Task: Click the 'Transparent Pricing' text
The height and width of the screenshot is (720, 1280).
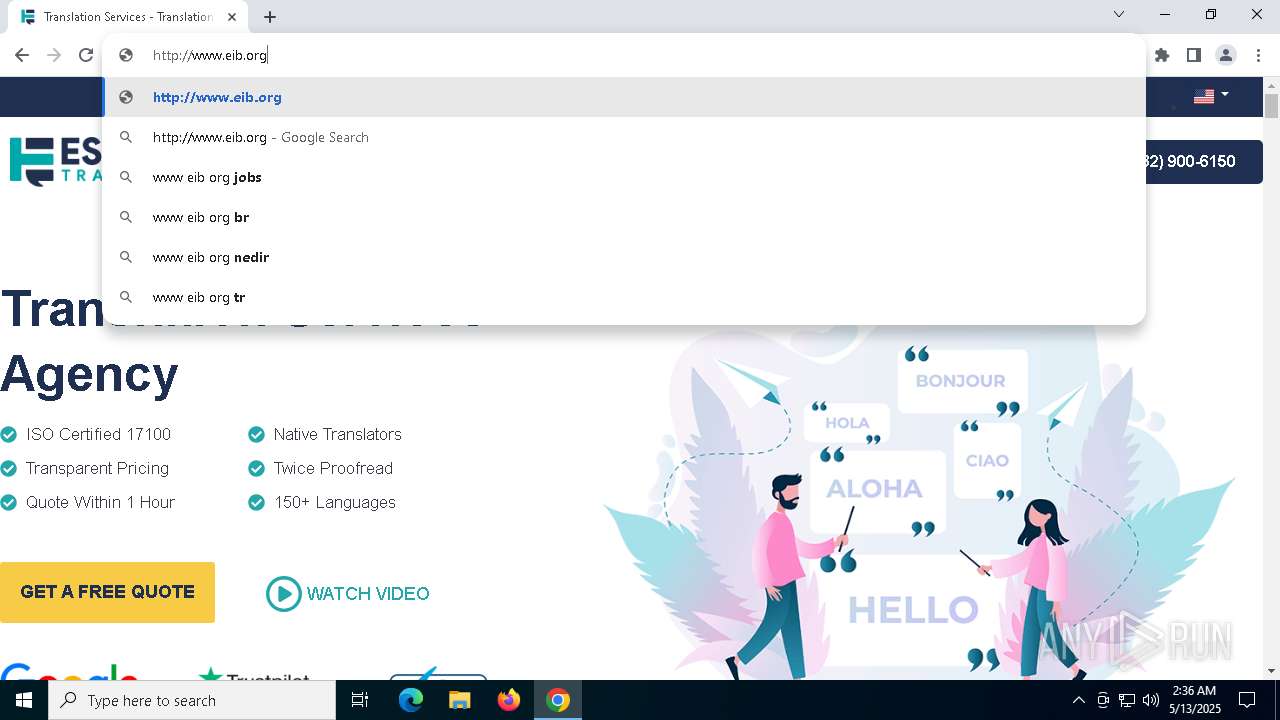Action: [97, 468]
